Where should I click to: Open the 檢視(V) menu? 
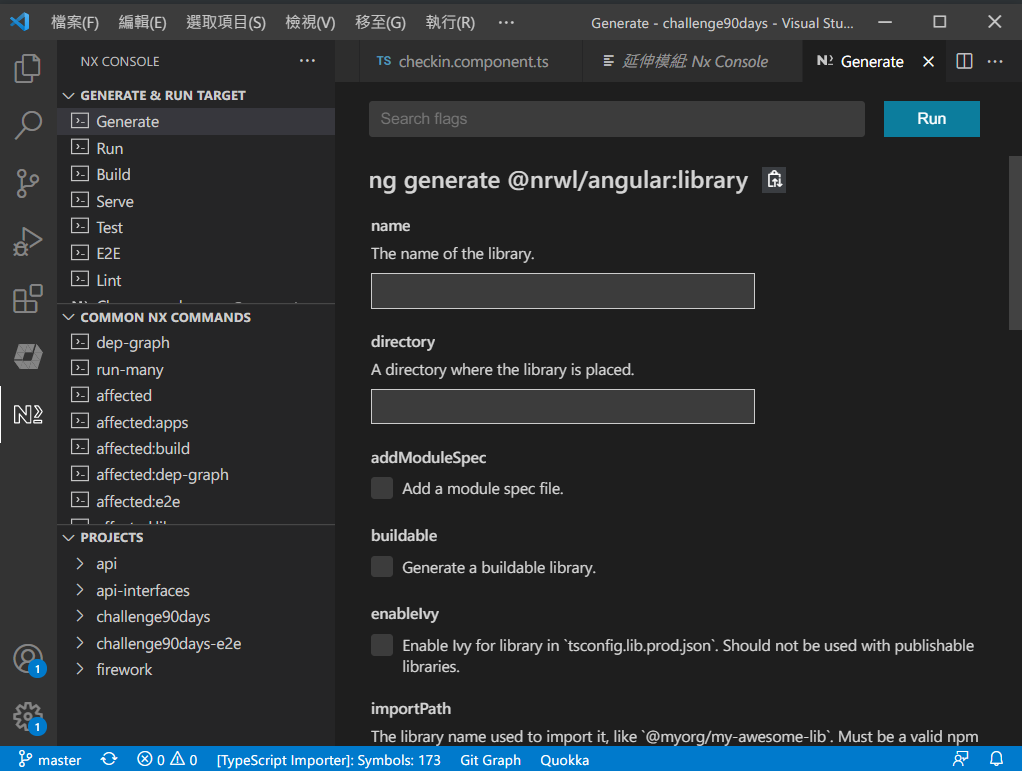click(310, 23)
